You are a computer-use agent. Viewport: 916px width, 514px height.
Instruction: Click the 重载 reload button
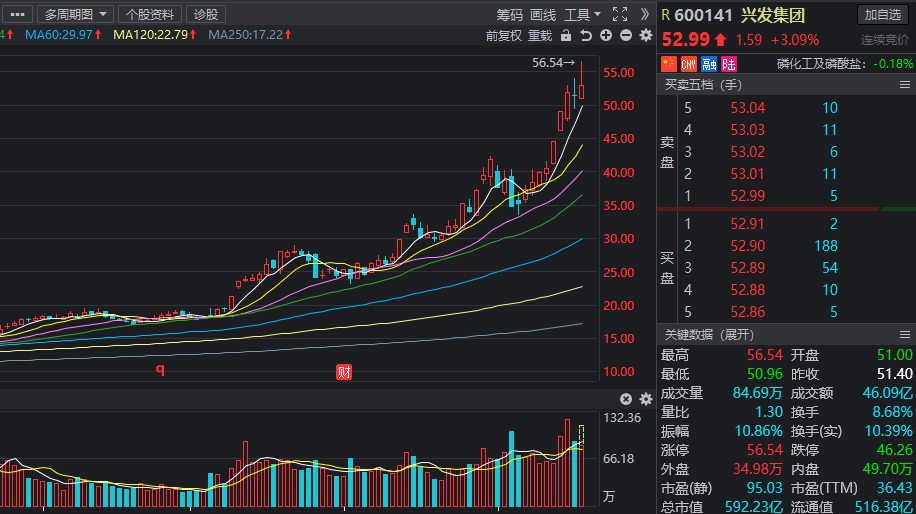540,36
